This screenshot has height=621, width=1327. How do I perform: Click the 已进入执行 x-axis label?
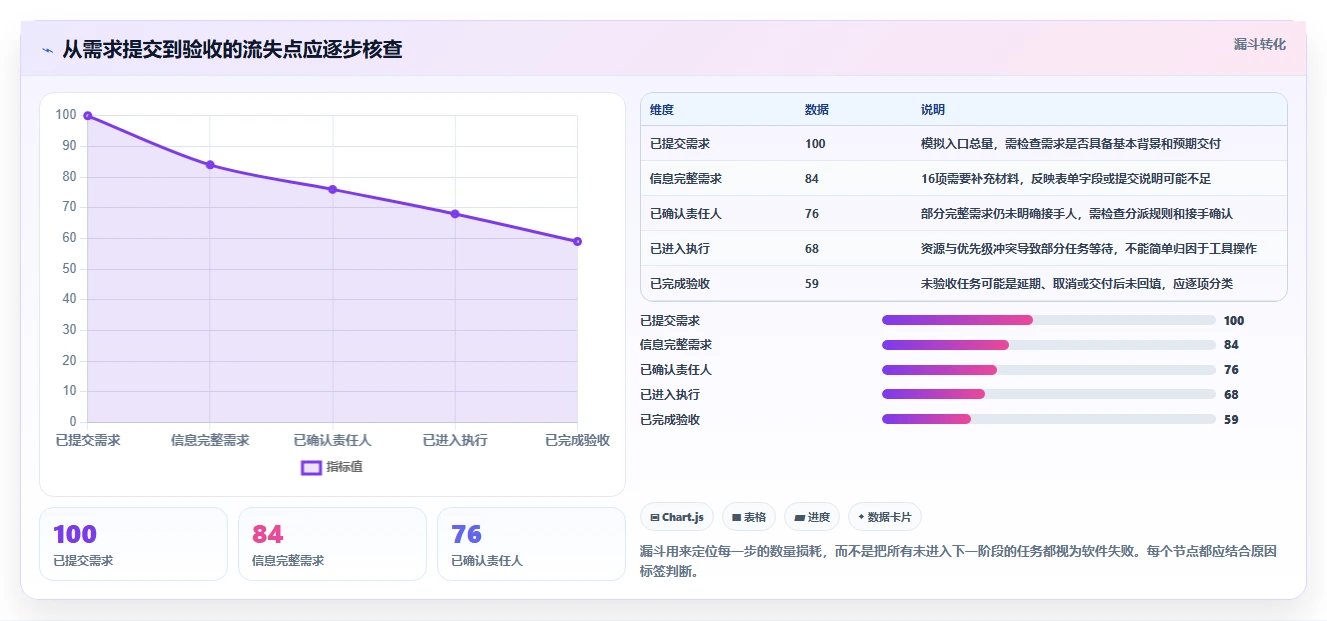coord(455,440)
